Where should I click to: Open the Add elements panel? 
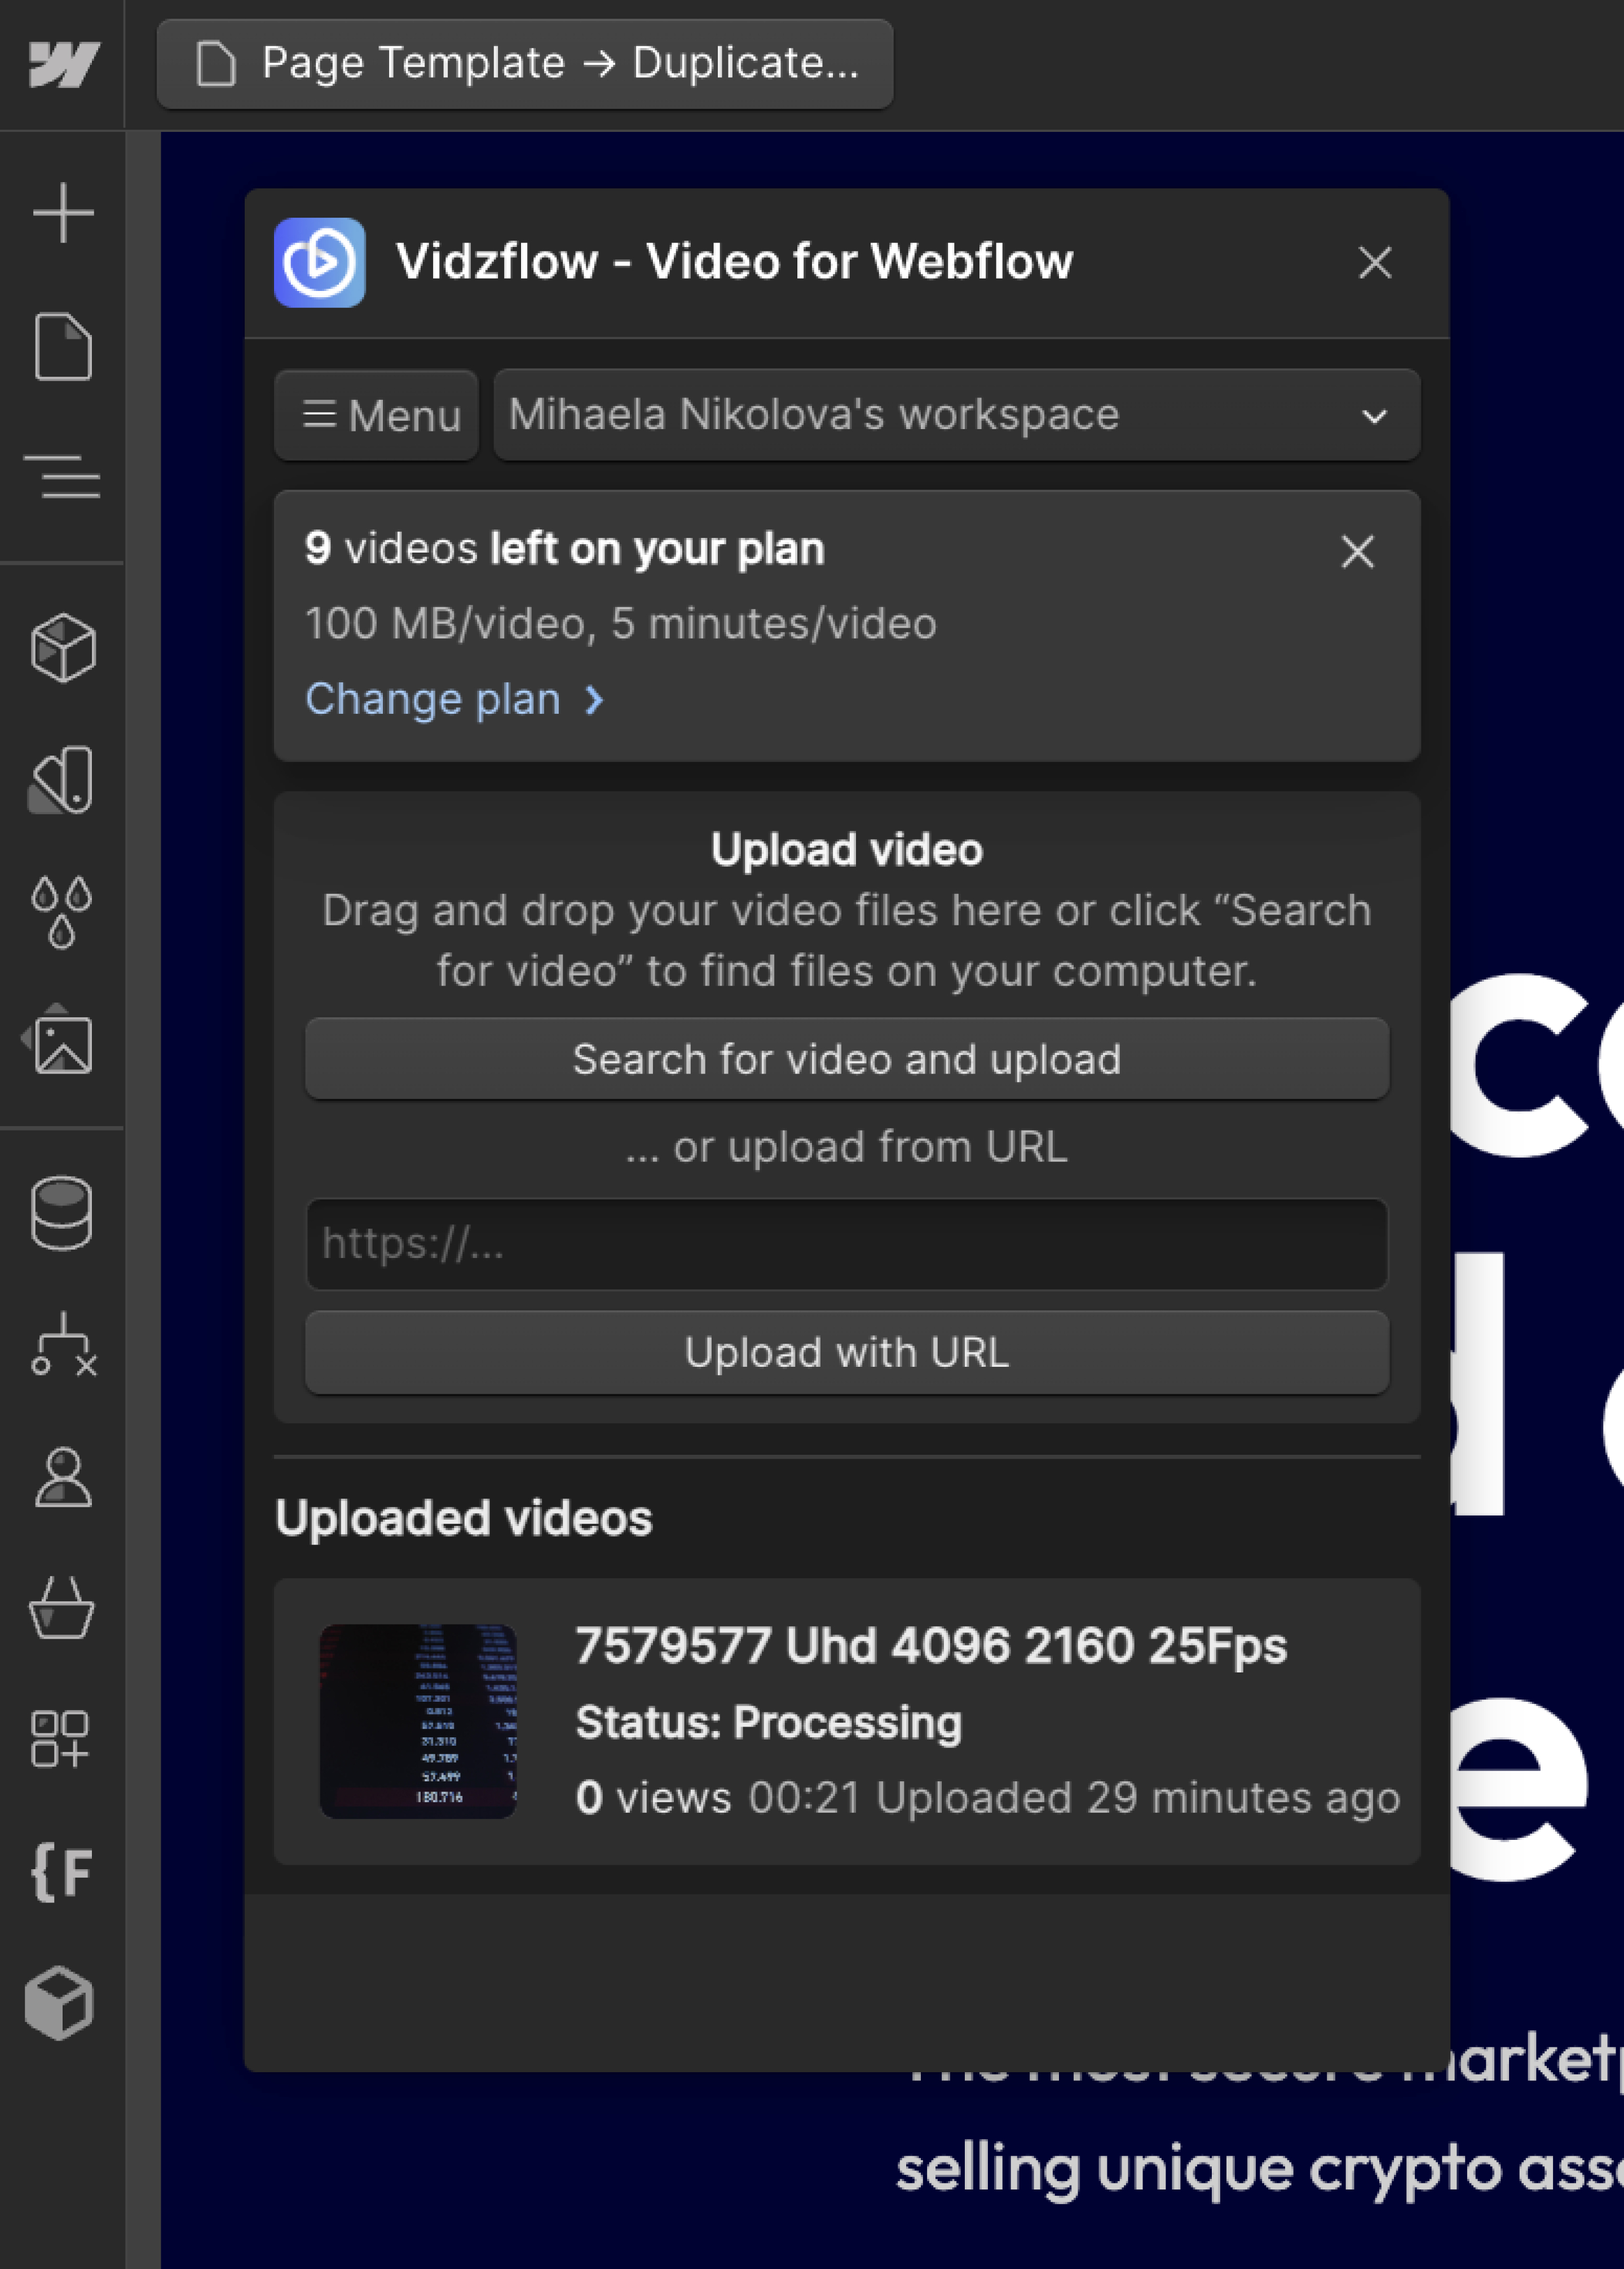[63, 212]
